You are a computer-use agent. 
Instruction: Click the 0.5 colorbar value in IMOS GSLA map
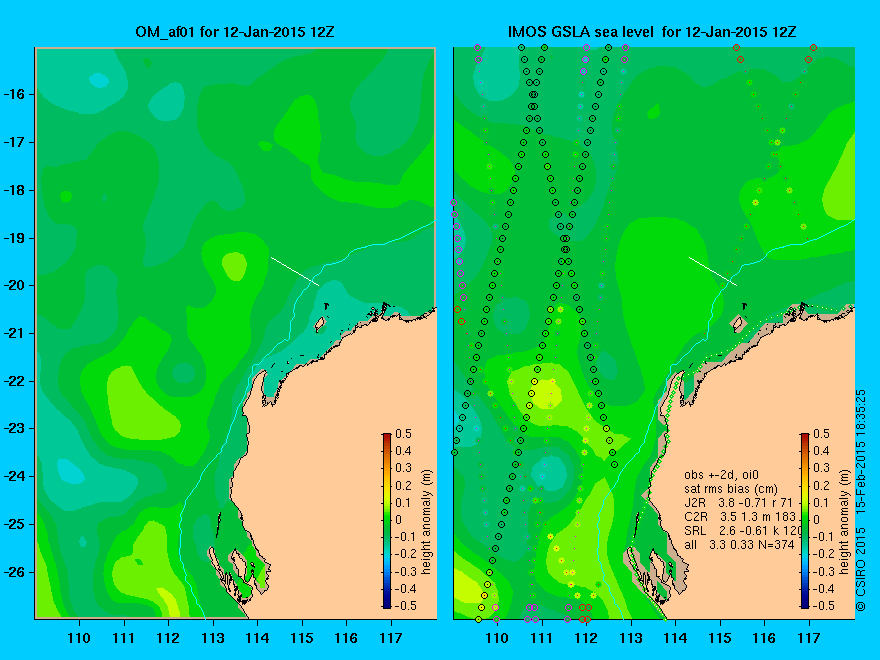(x=821, y=434)
